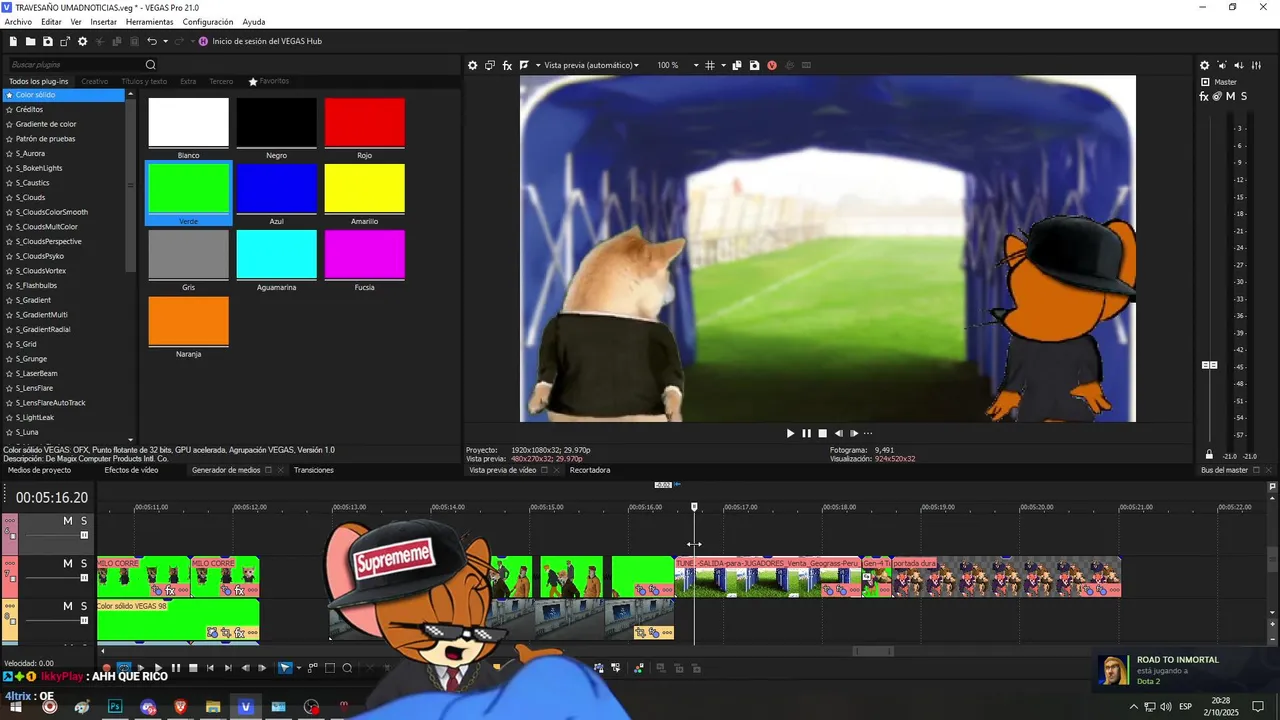Open project properties gear in main toolbar
The height and width of the screenshot is (720, 1280).
pos(83,41)
